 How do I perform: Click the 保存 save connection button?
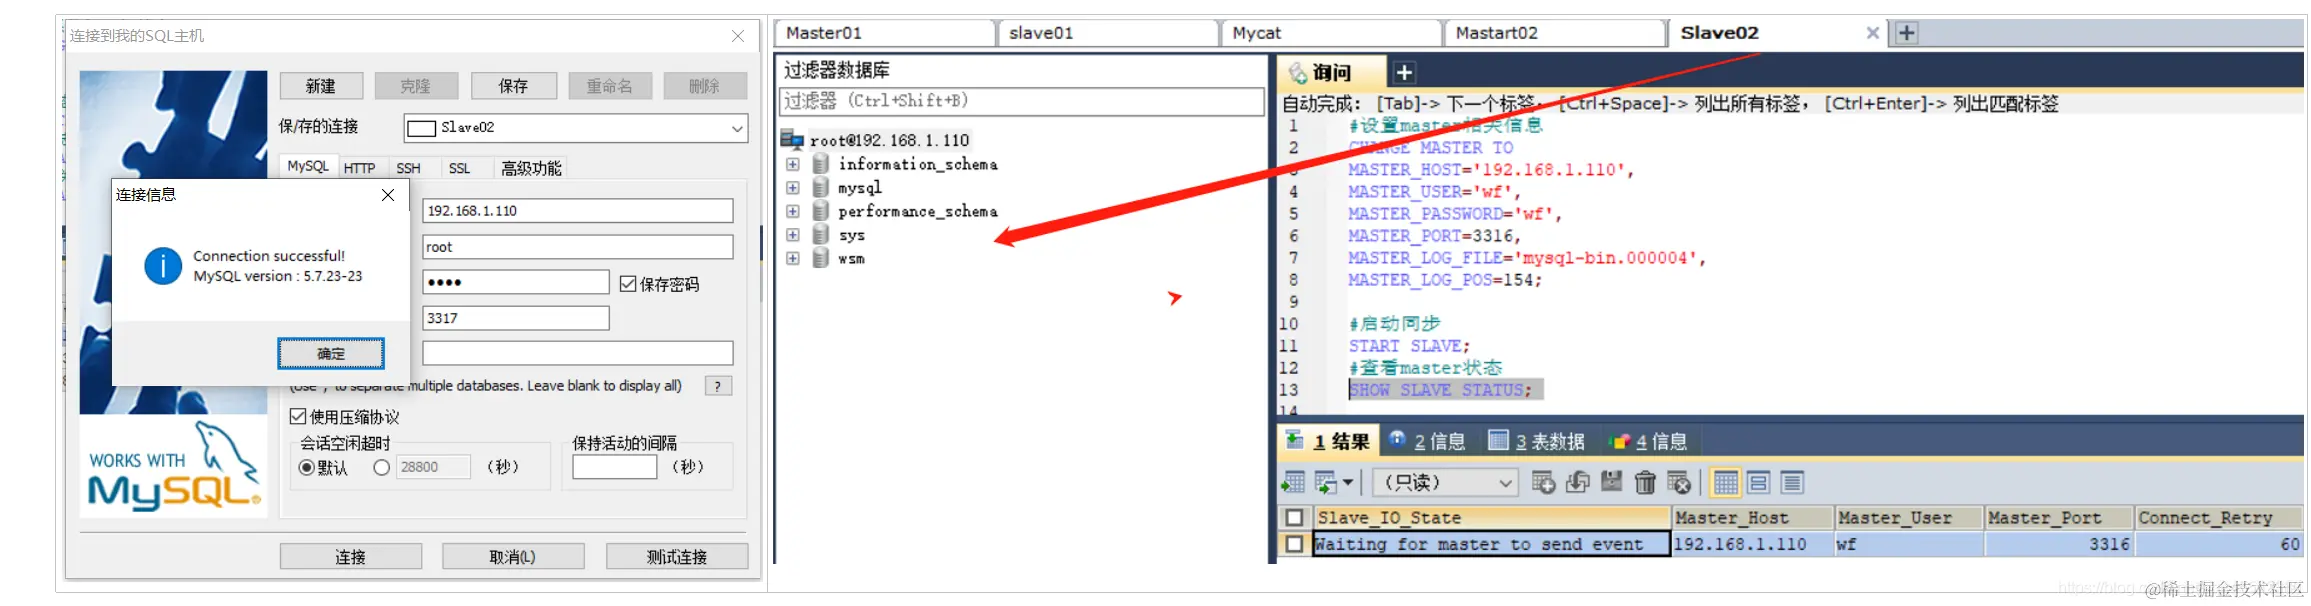click(x=514, y=86)
